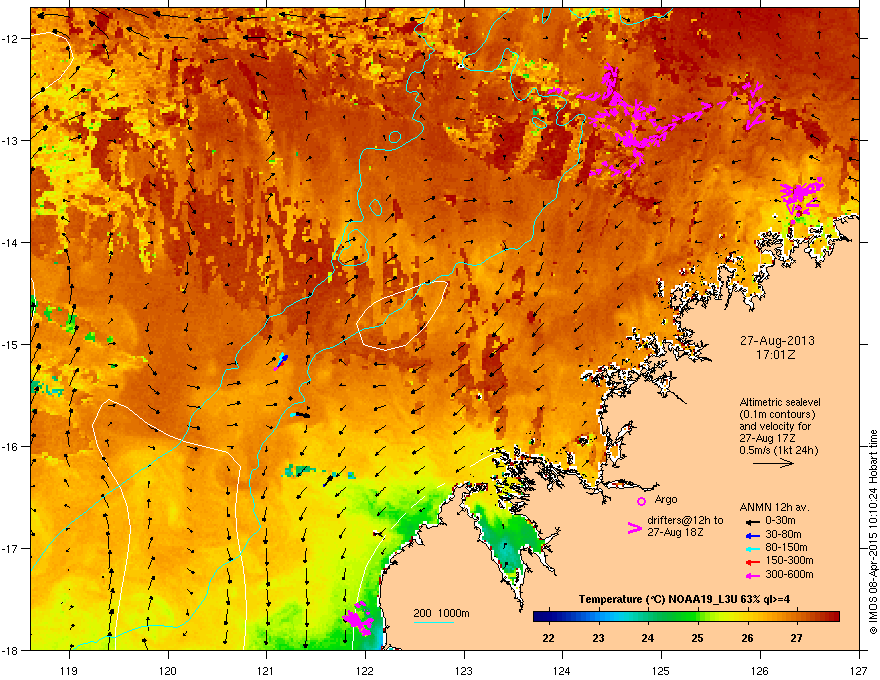
Task: Click longitude axis label 121
Action: (266, 670)
